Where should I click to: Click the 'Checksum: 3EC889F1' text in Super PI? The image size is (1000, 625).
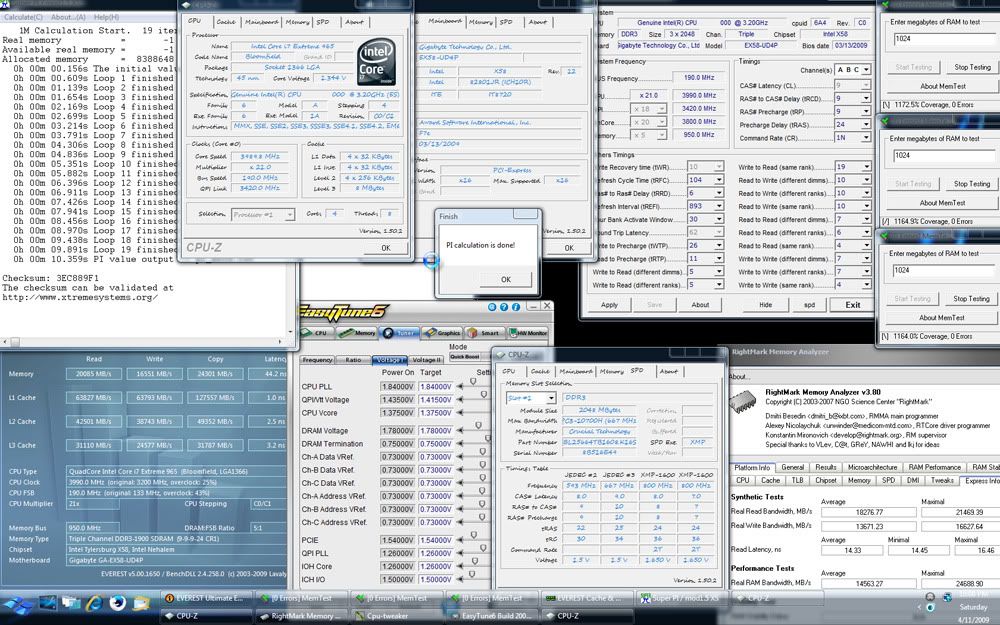(50, 278)
